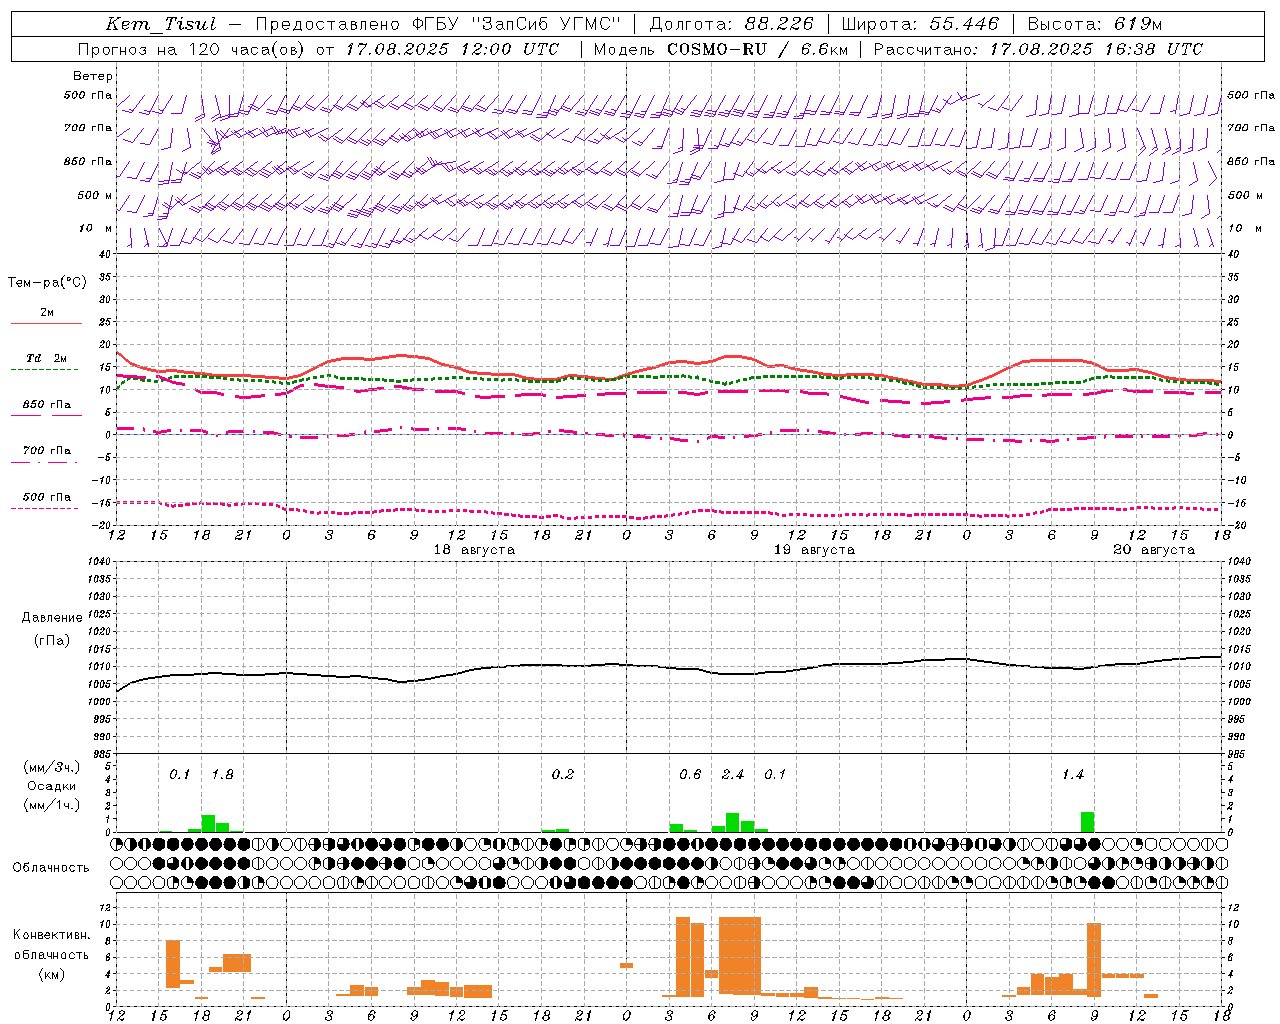Click the Конвективн. convective cloud label

point(51,935)
